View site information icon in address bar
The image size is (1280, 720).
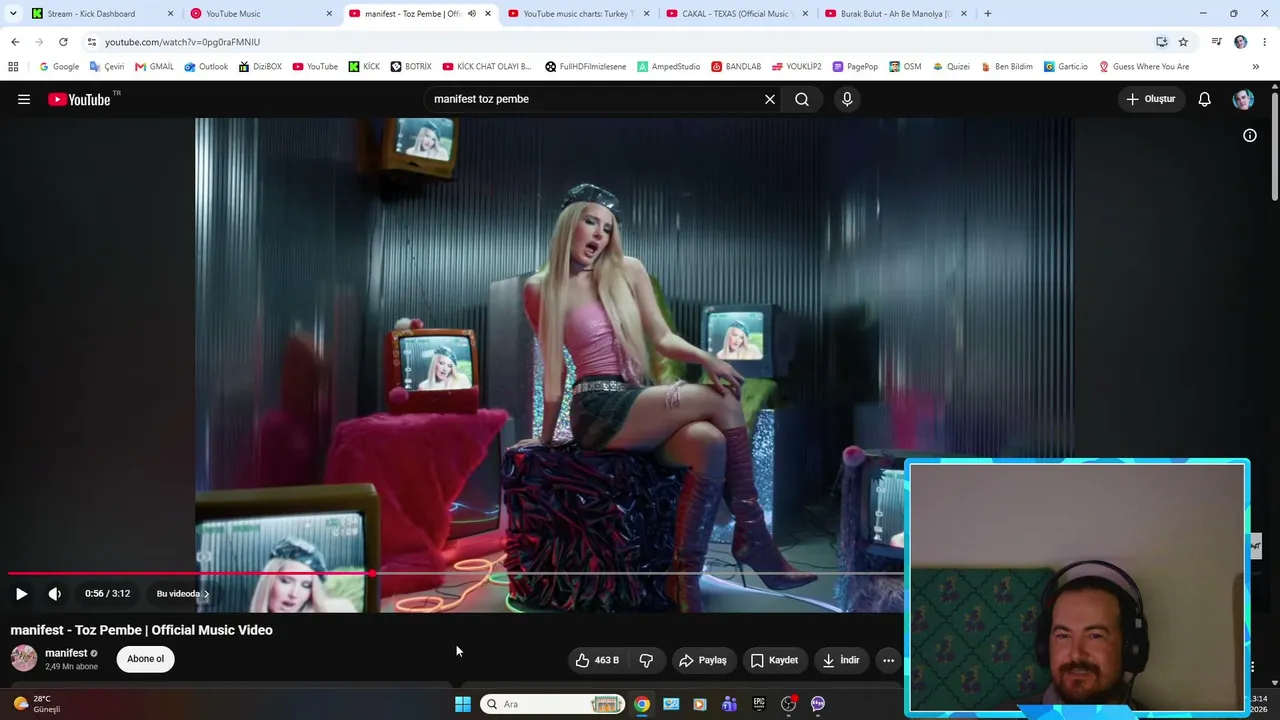click(x=92, y=42)
